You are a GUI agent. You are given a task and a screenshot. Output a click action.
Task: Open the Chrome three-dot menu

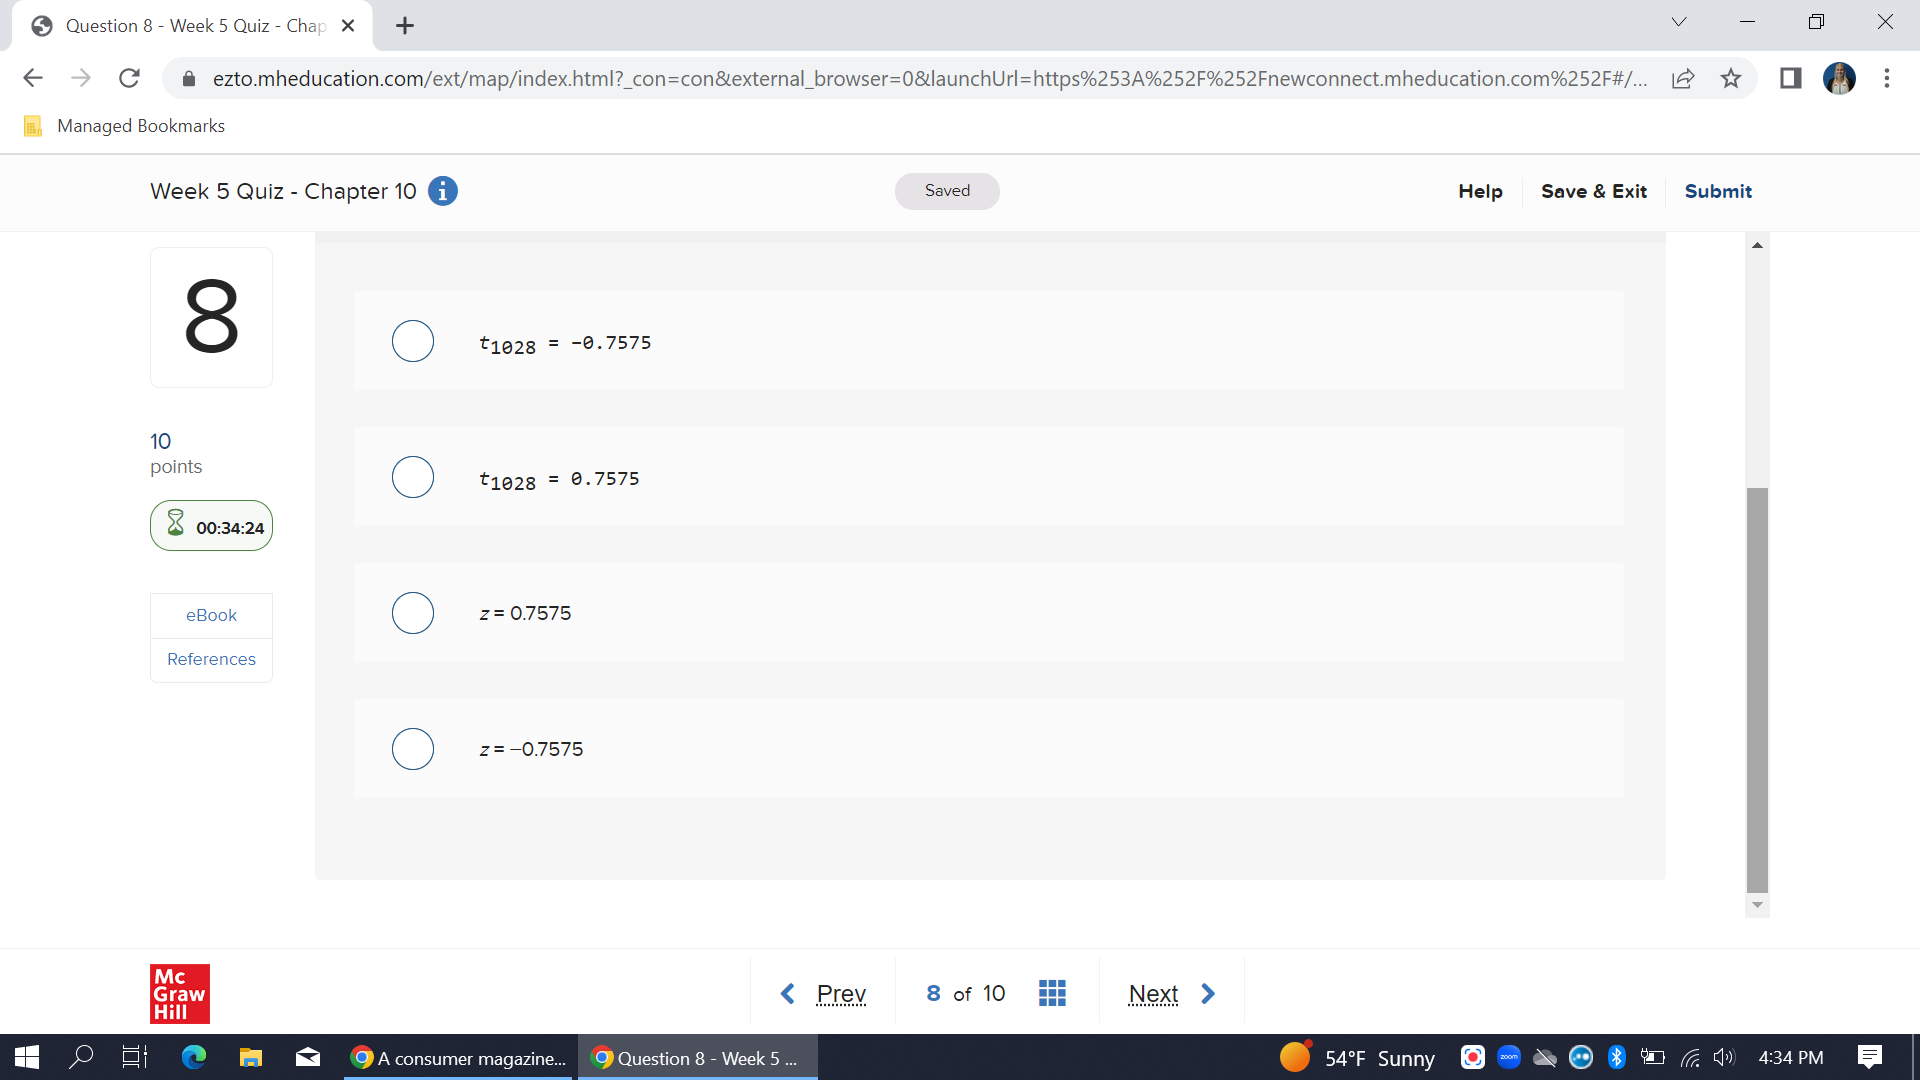click(1887, 78)
